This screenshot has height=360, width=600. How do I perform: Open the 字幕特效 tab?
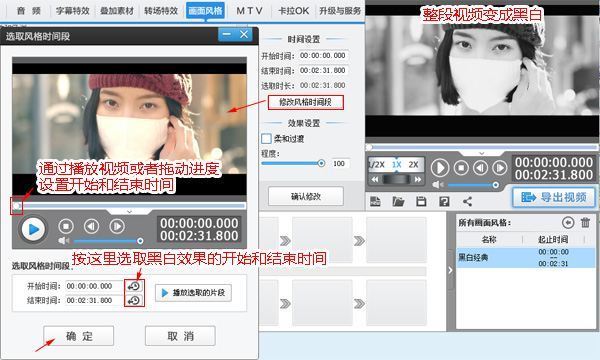point(73,11)
